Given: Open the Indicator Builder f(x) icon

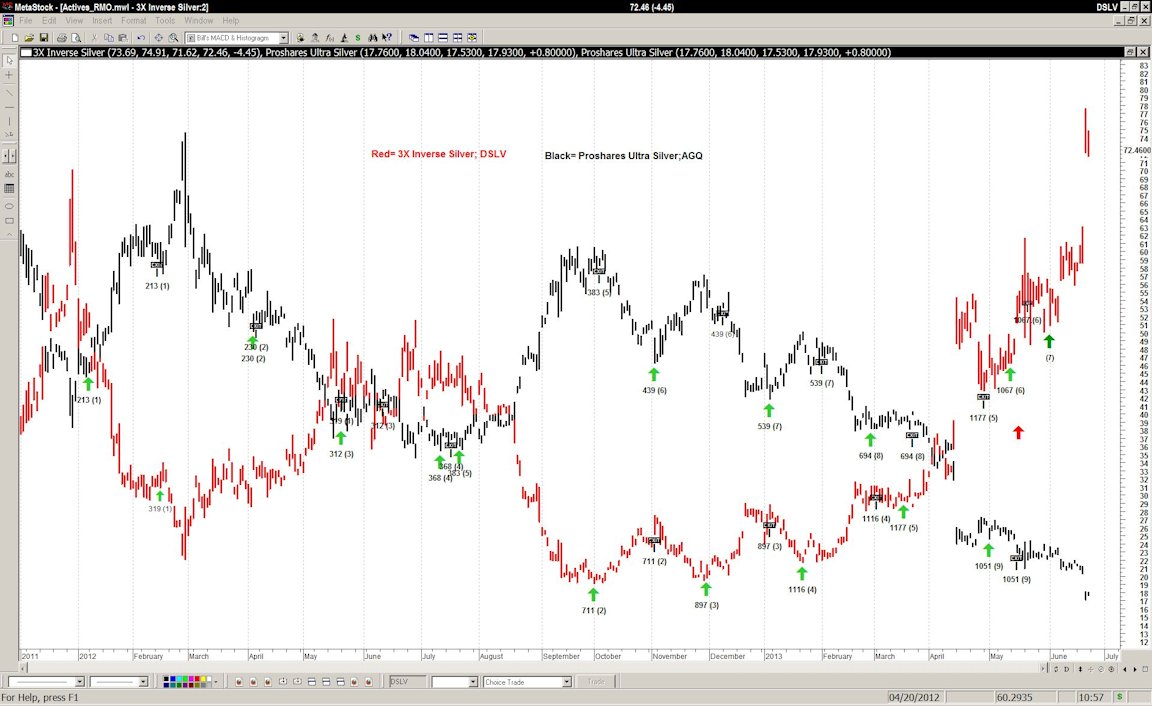Looking at the screenshot, I should [x=329, y=37].
